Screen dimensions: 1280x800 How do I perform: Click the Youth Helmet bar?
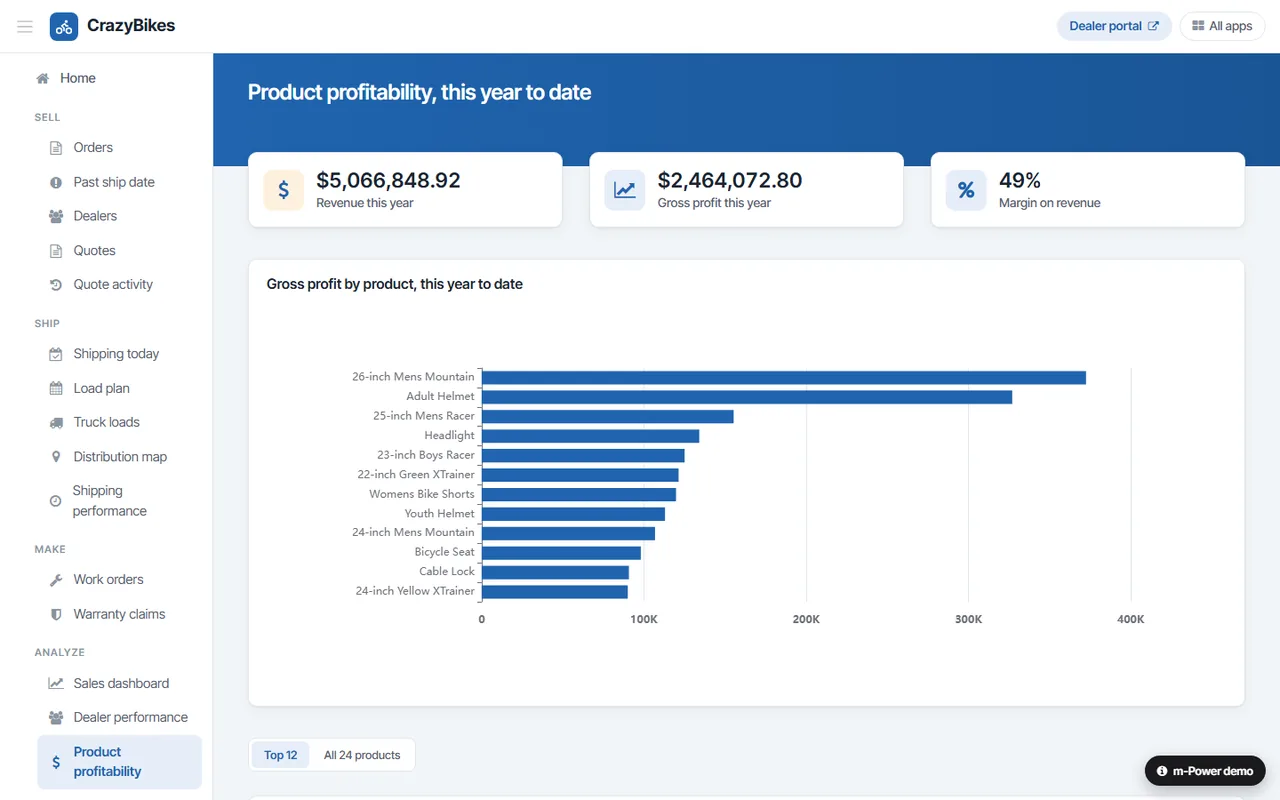(573, 514)
